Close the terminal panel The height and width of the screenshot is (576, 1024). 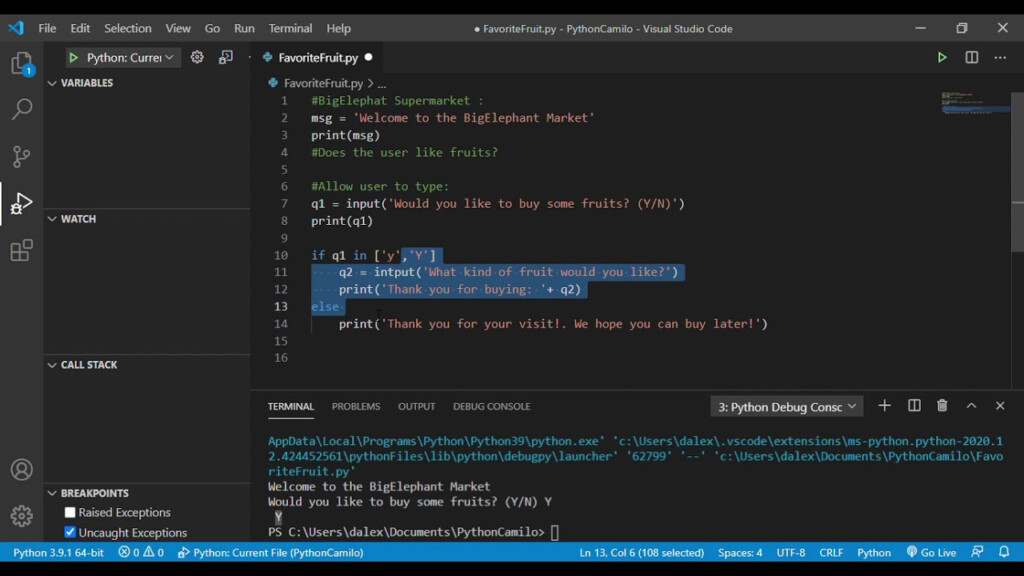(1000, 406)
